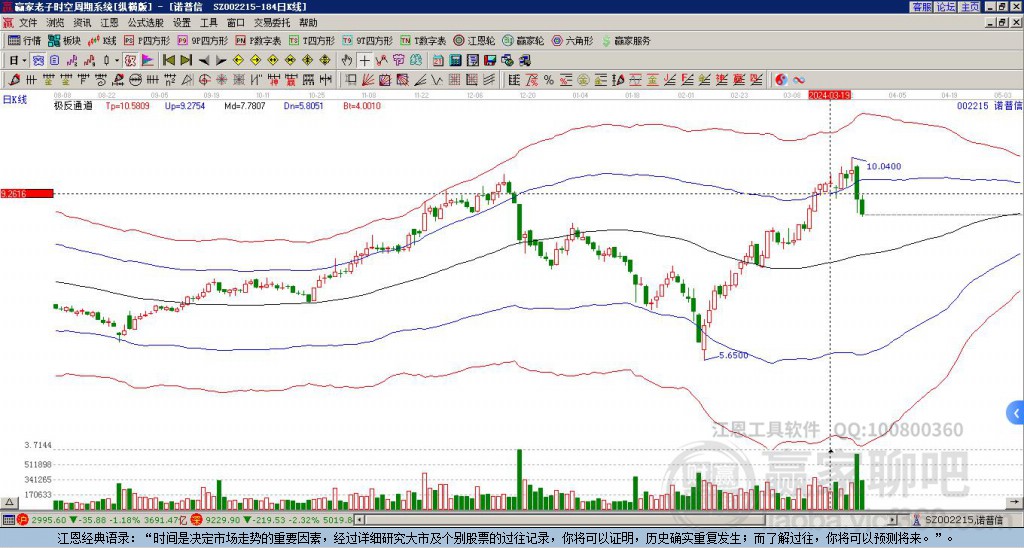
Task: Click the 2024-03-19 date marker
Action: pos(829,95)
